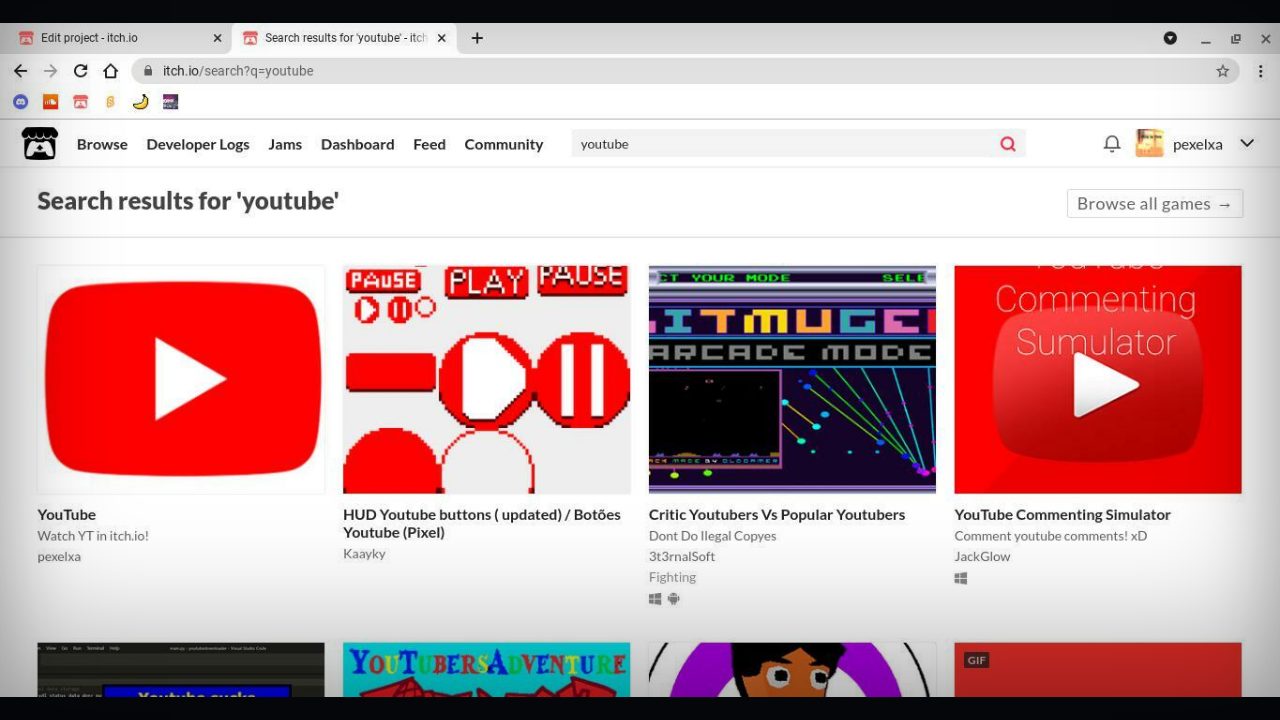Go to Jams
The image size is (1280, 720).
tap(285, 144)
